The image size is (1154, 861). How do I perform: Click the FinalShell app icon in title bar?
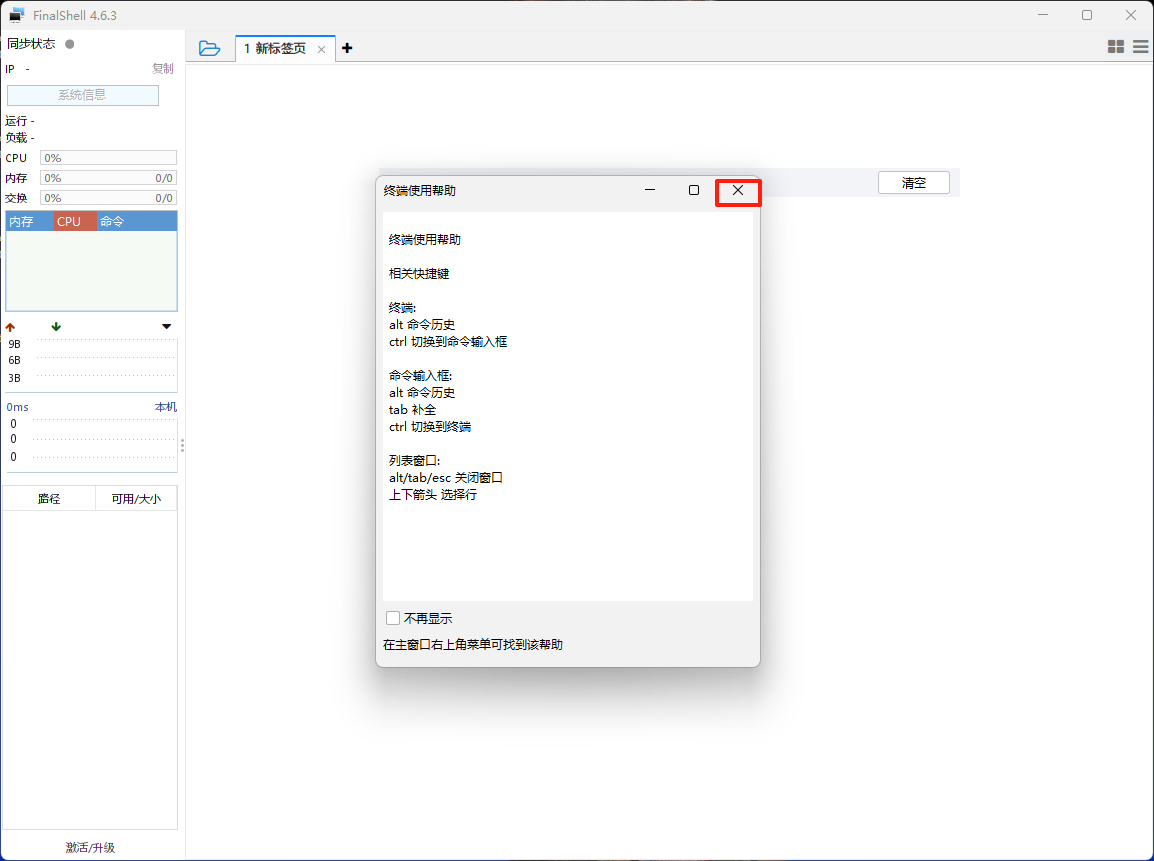[x=16, y=15]
